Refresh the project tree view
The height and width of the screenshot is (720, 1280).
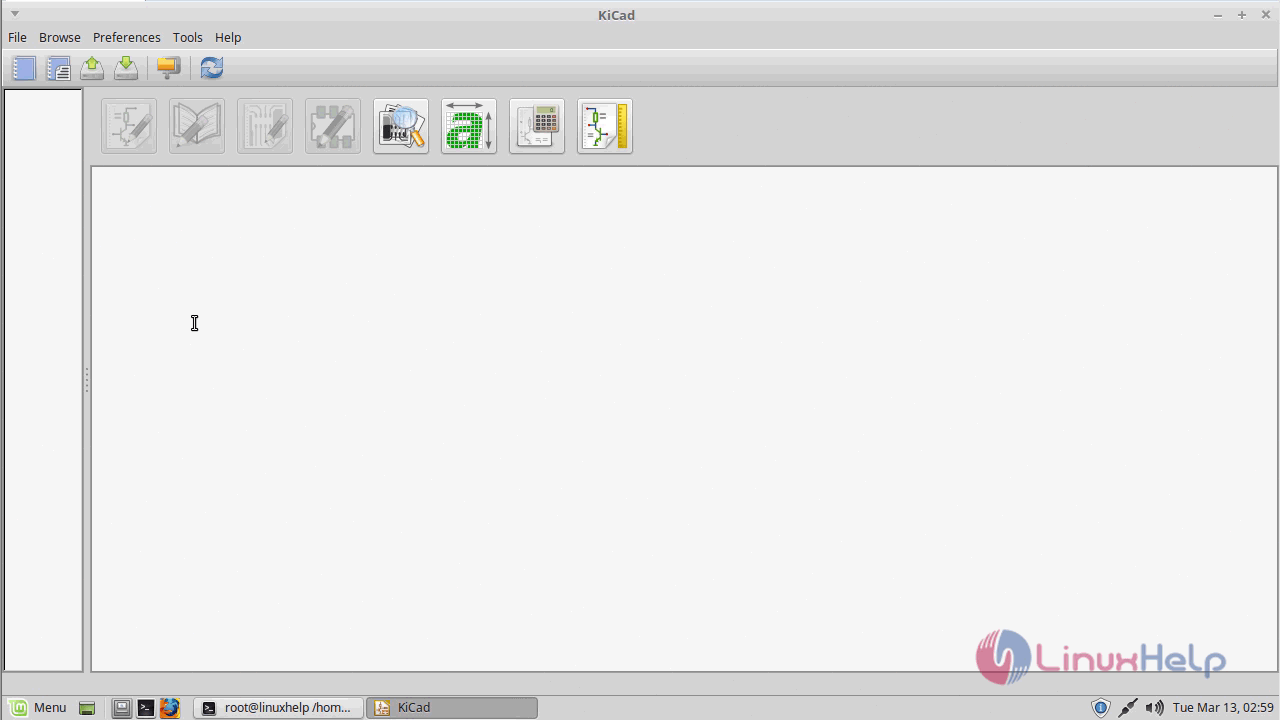[211, 68]
